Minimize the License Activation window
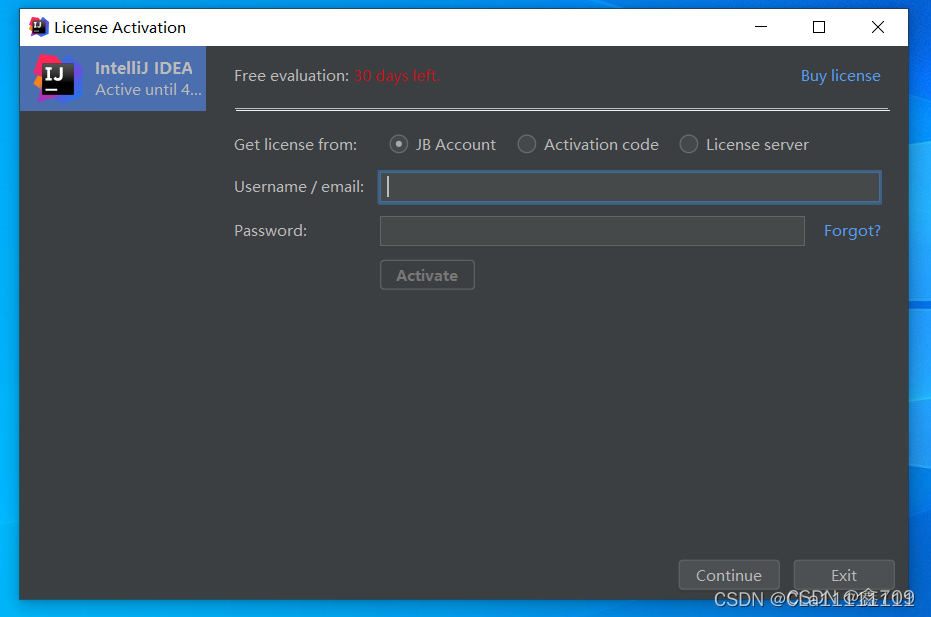 pos(761,27)
